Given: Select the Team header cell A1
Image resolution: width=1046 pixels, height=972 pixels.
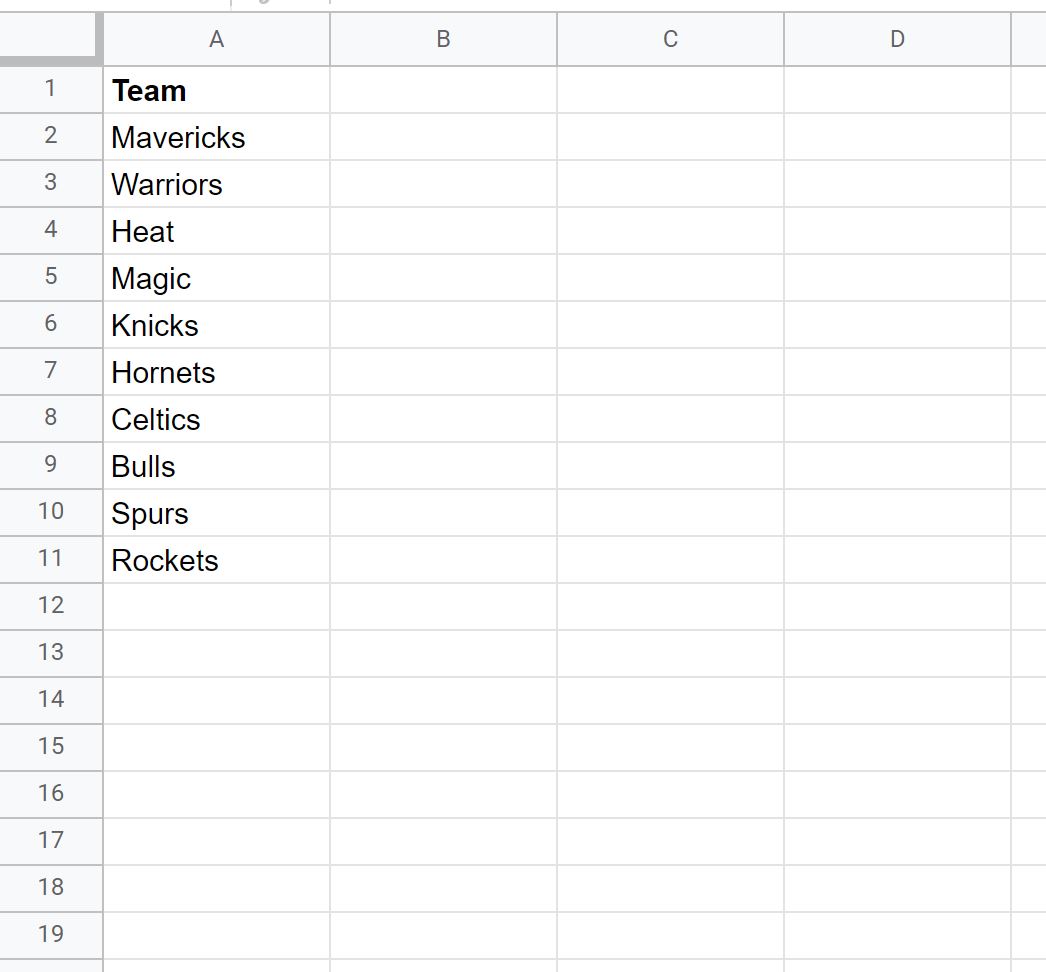Looking at the screenshot, I should [x=217, y=90].
